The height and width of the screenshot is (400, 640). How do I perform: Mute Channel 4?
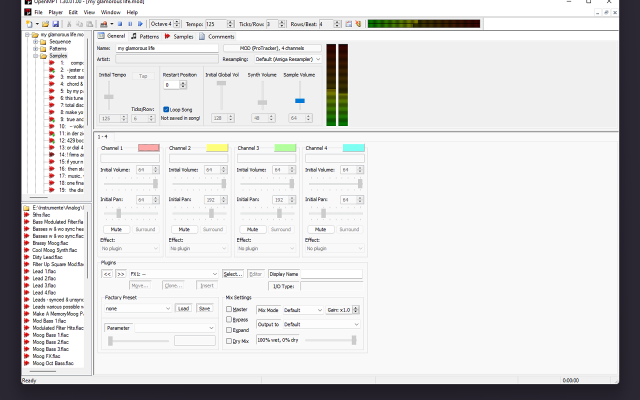coord(321,229)
